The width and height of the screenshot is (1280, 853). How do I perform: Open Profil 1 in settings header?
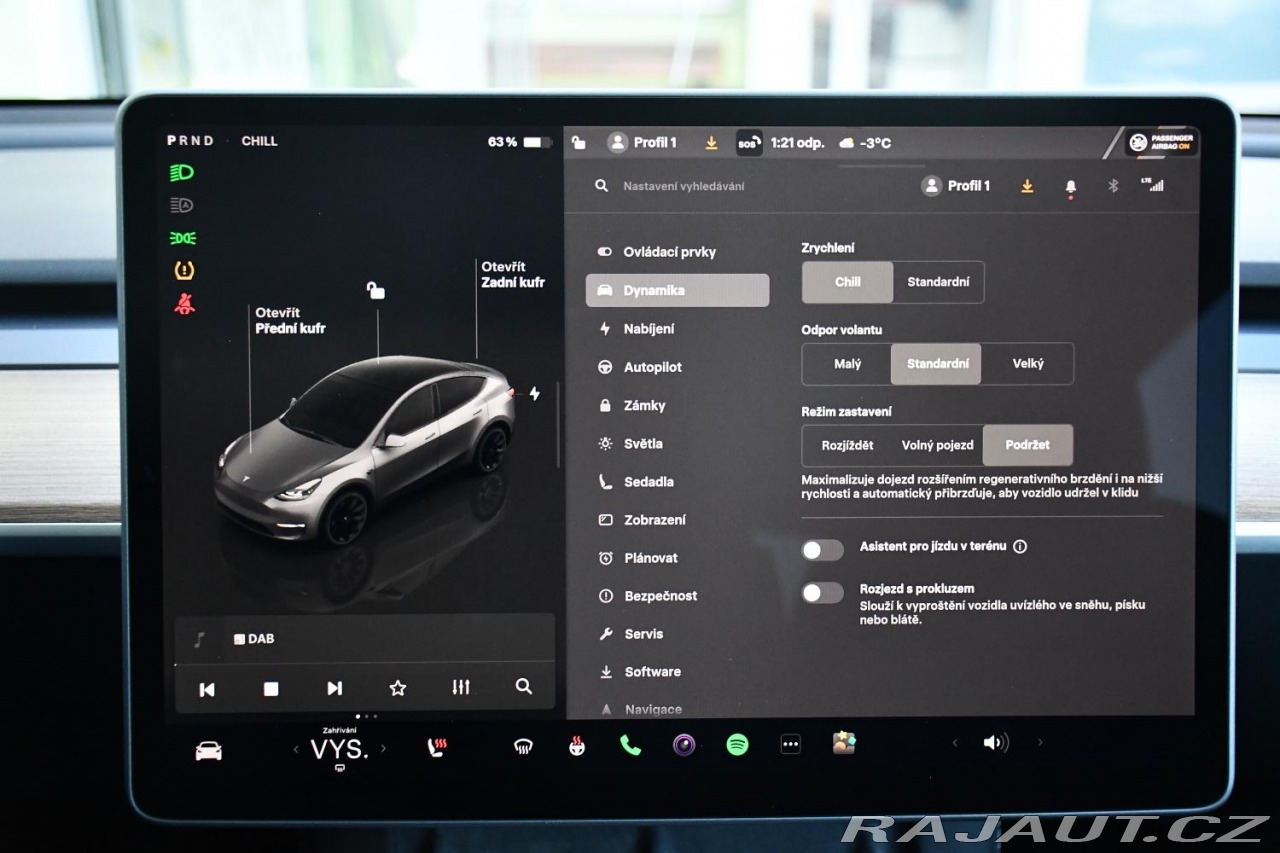(956, 186)
